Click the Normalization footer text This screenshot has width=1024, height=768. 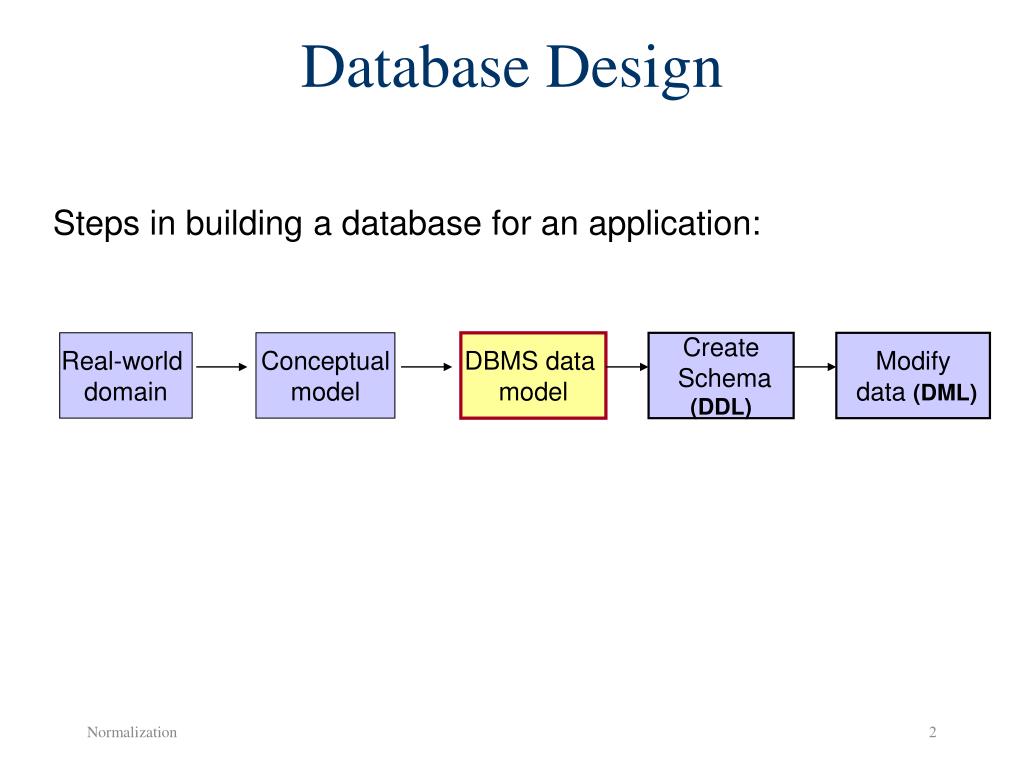pos(132,732)
